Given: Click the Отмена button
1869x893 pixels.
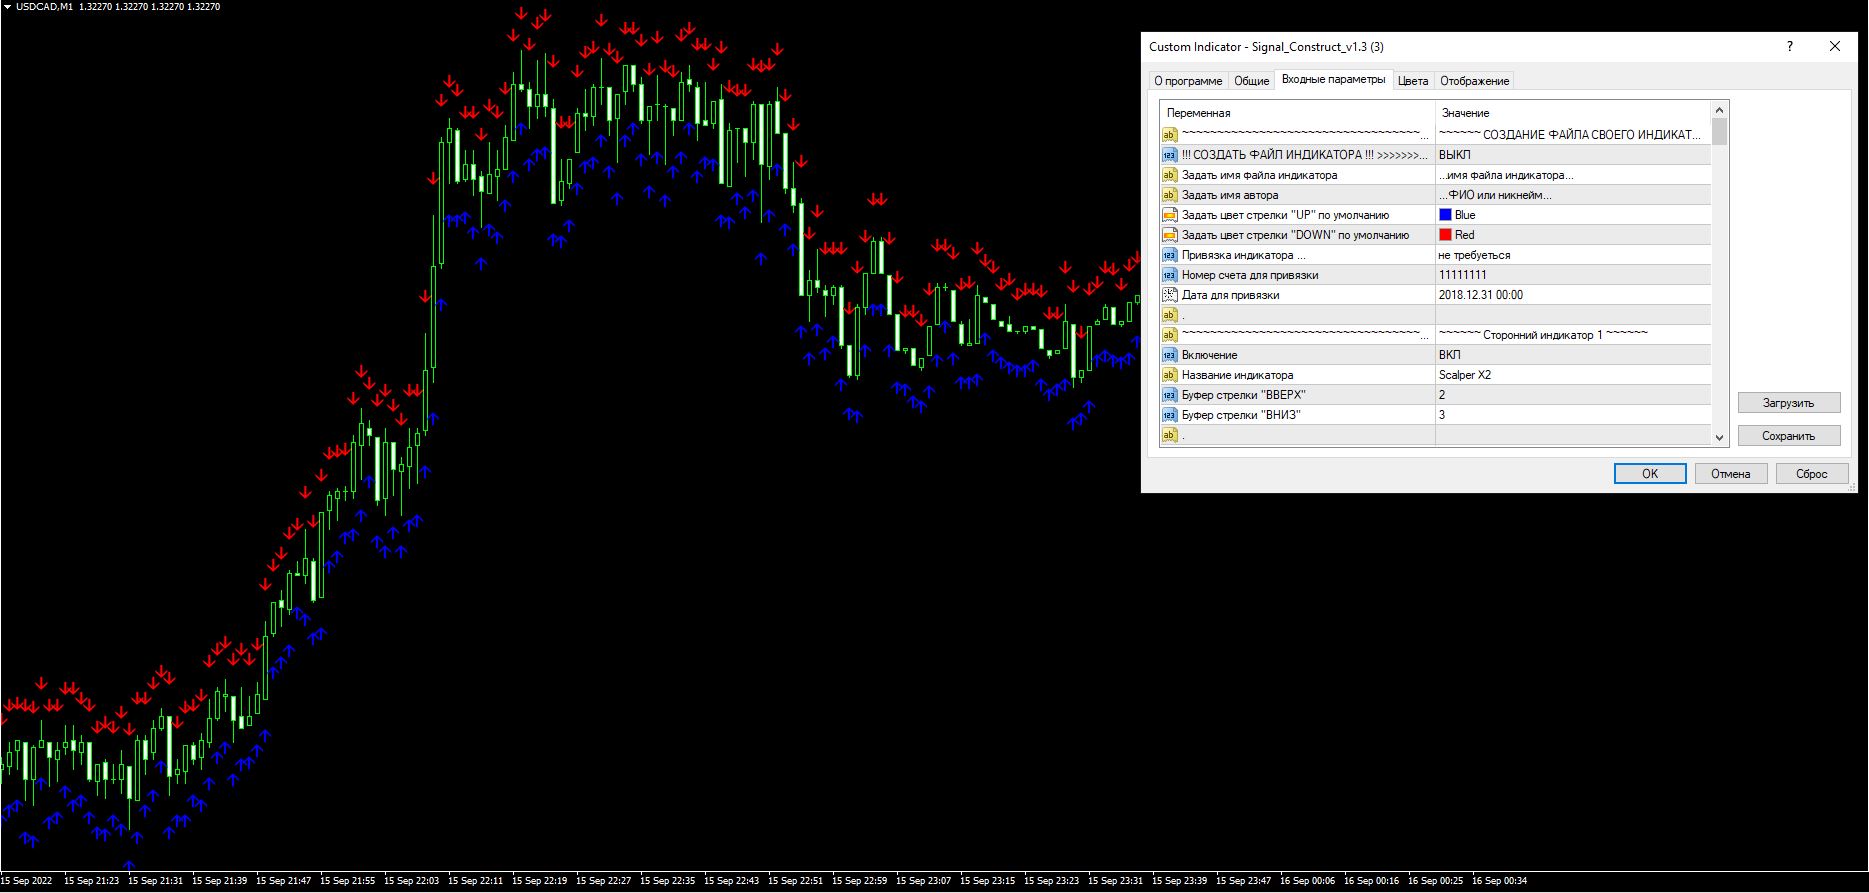Looking at the screenshot, I should pyautogui.click(x=1730, y=474).
